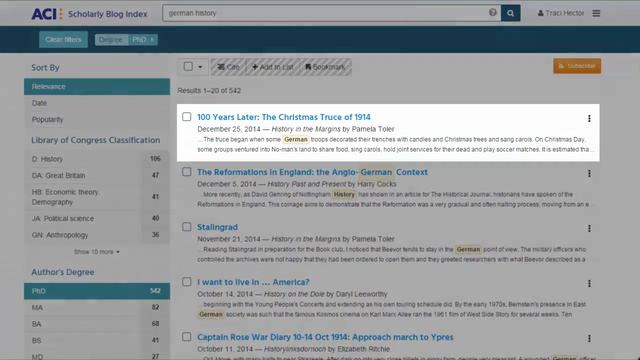The image size is (640, 360).
Task: Toggle the select-all results checkbox
Action: 188,67
